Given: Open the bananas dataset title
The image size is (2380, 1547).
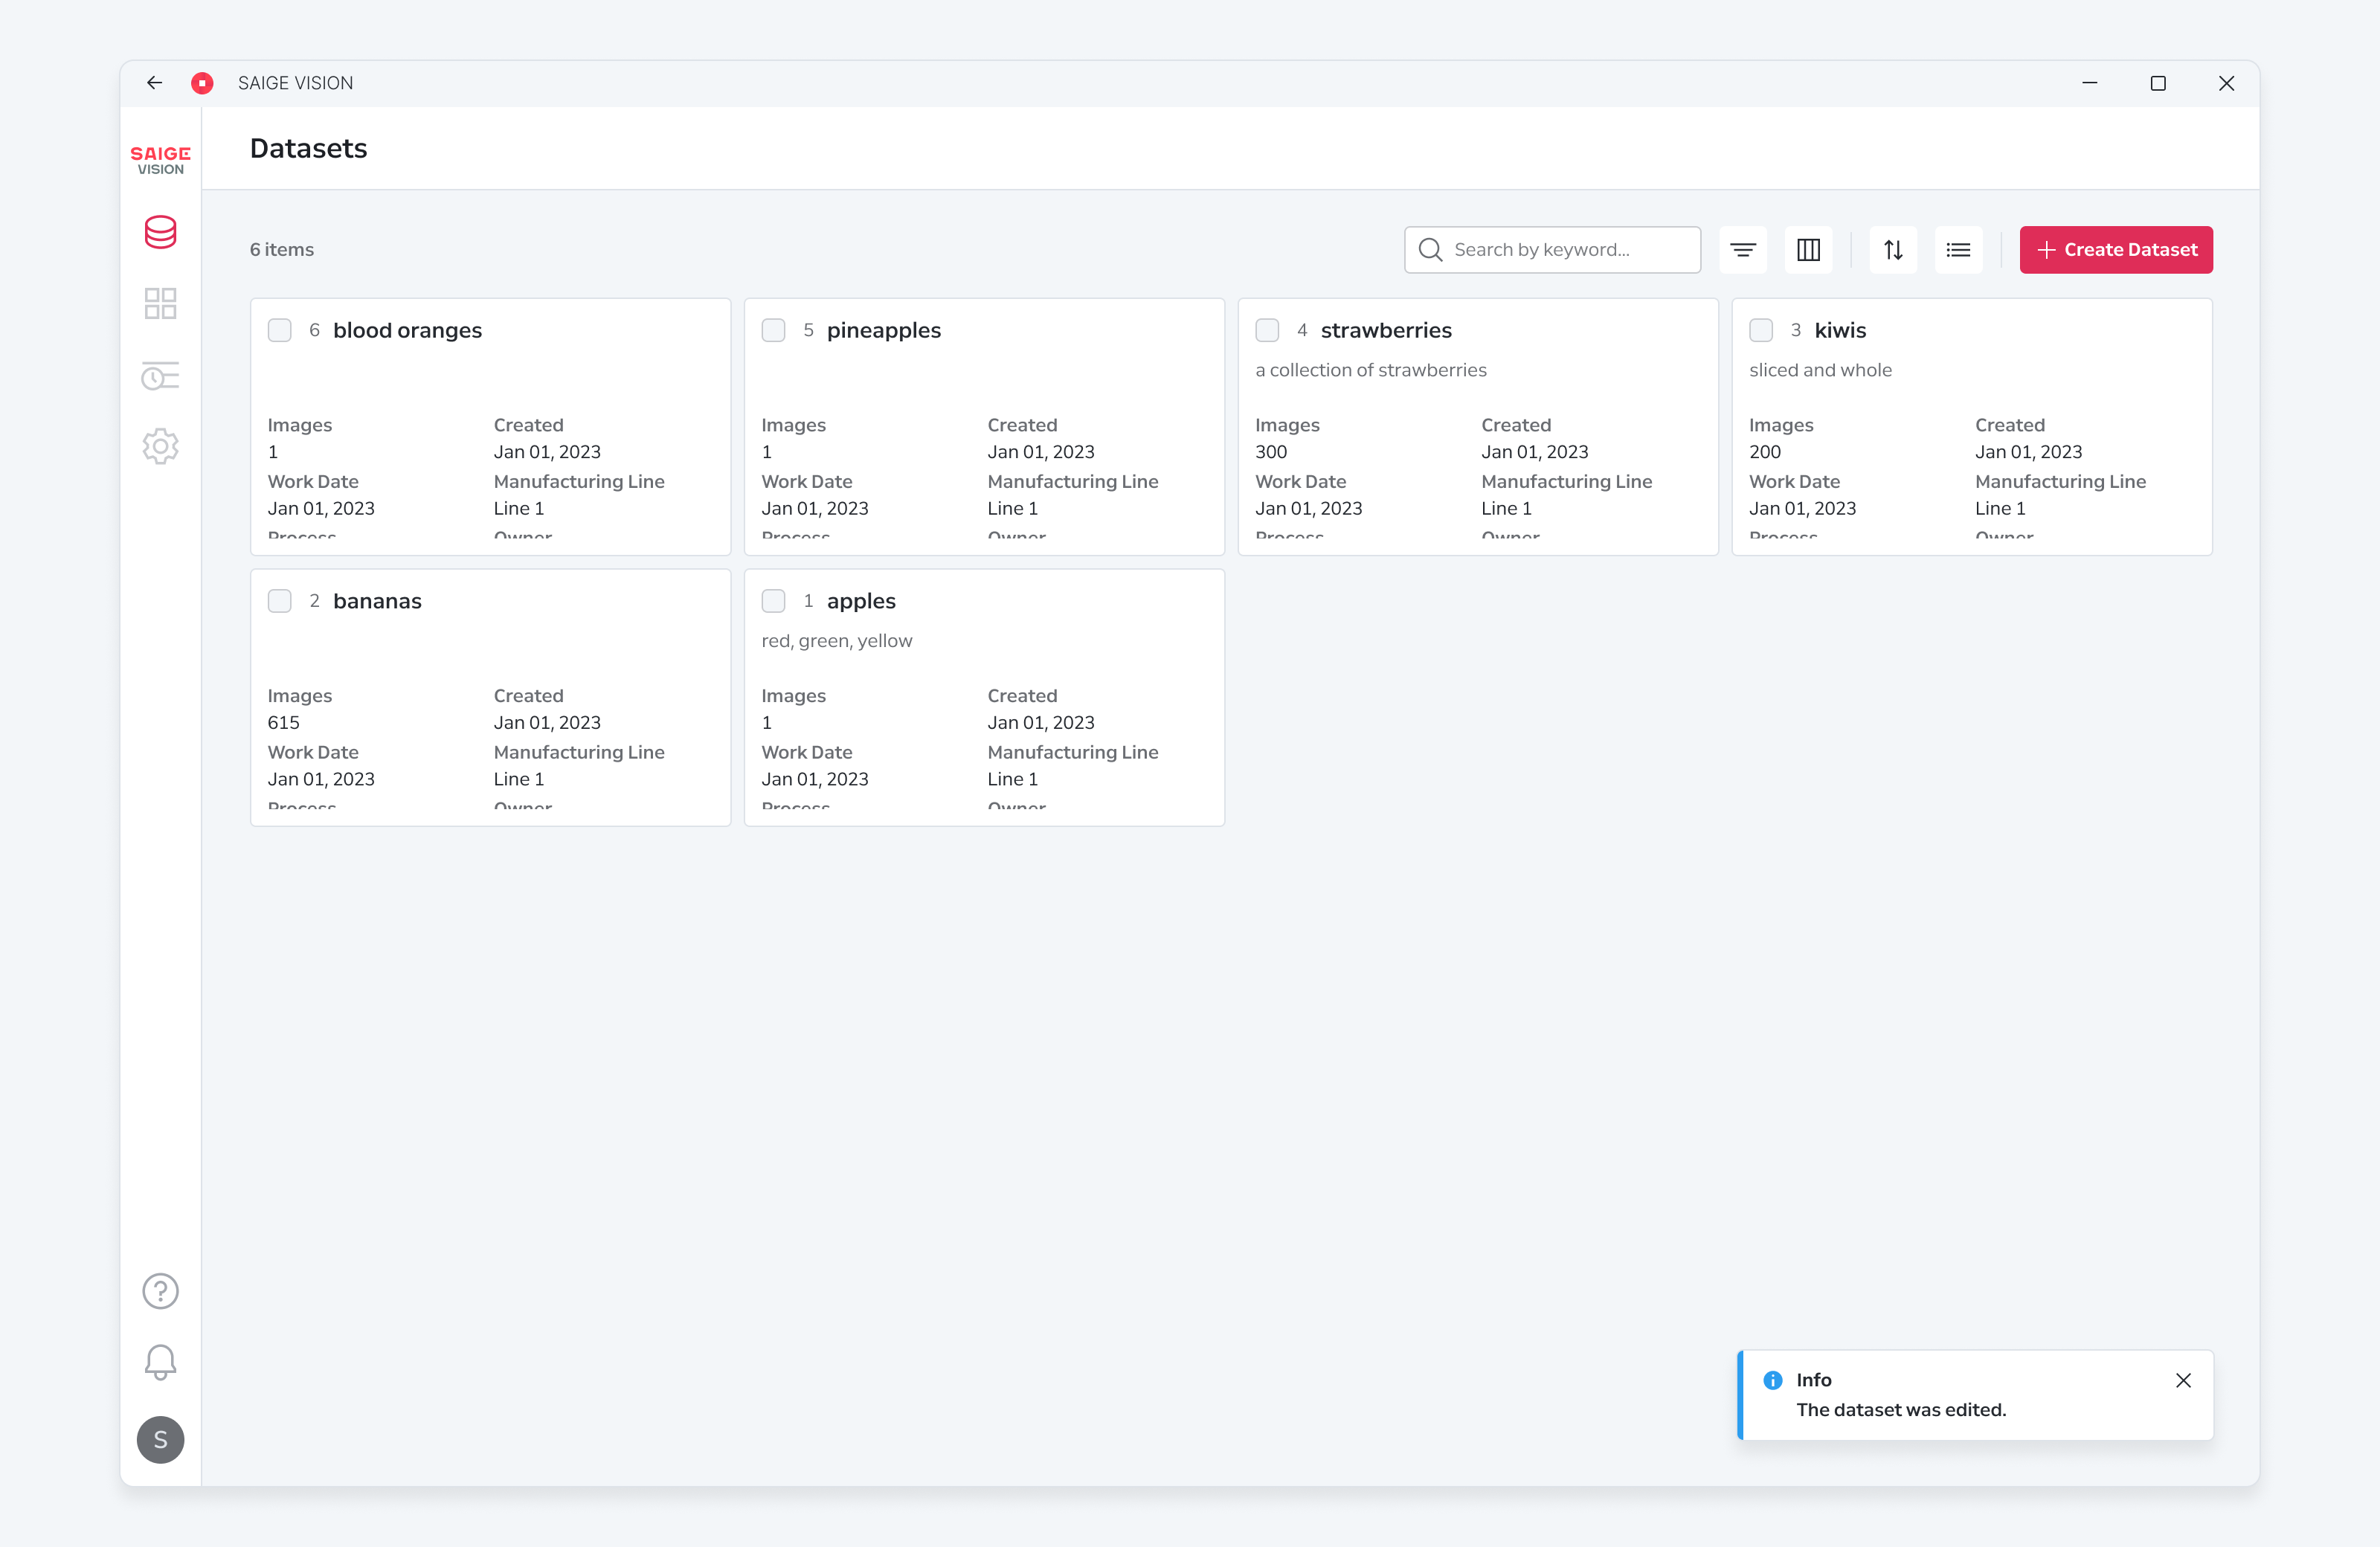Looking at the screenshot, I should pos(377,601).
